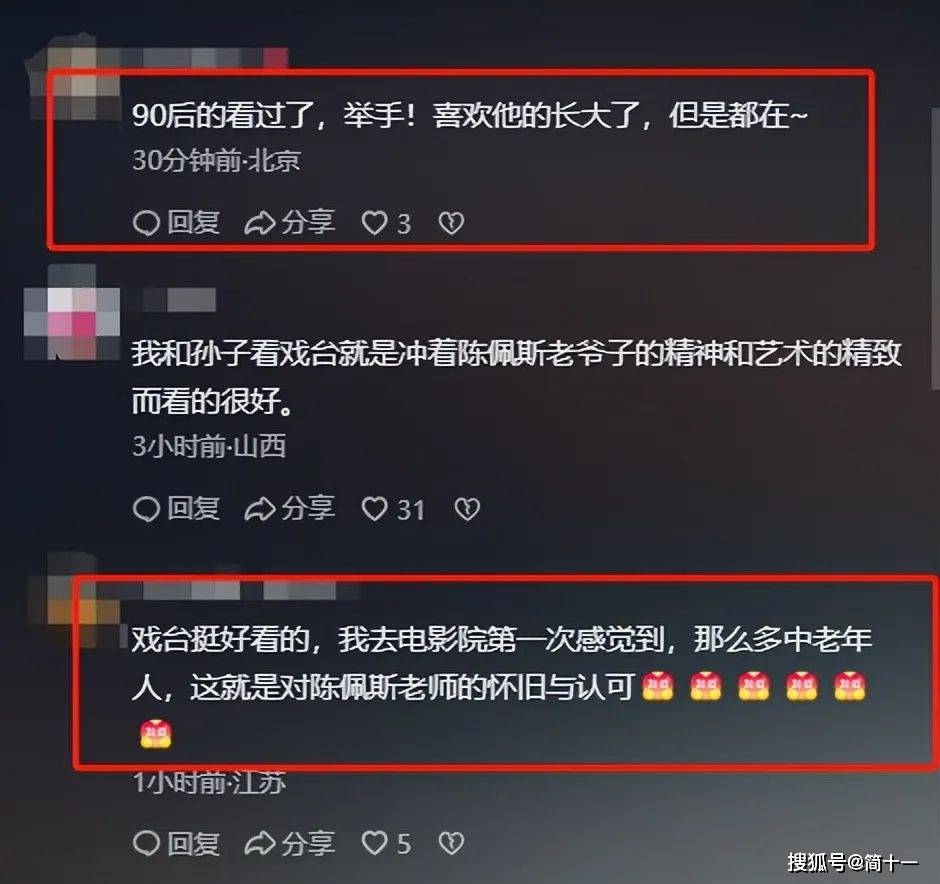The image size is (940, 884).
Task: Dislike the comment posted 30分钟前
Action: 451,224
